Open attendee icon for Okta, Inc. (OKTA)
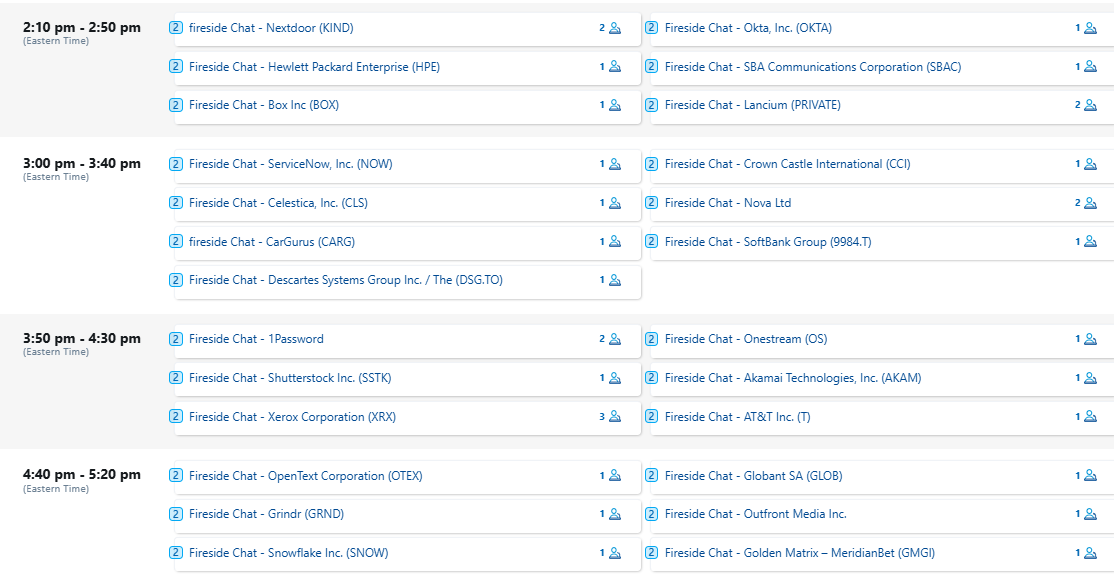Screen dimensions: 1114x587 [1091, 28]
